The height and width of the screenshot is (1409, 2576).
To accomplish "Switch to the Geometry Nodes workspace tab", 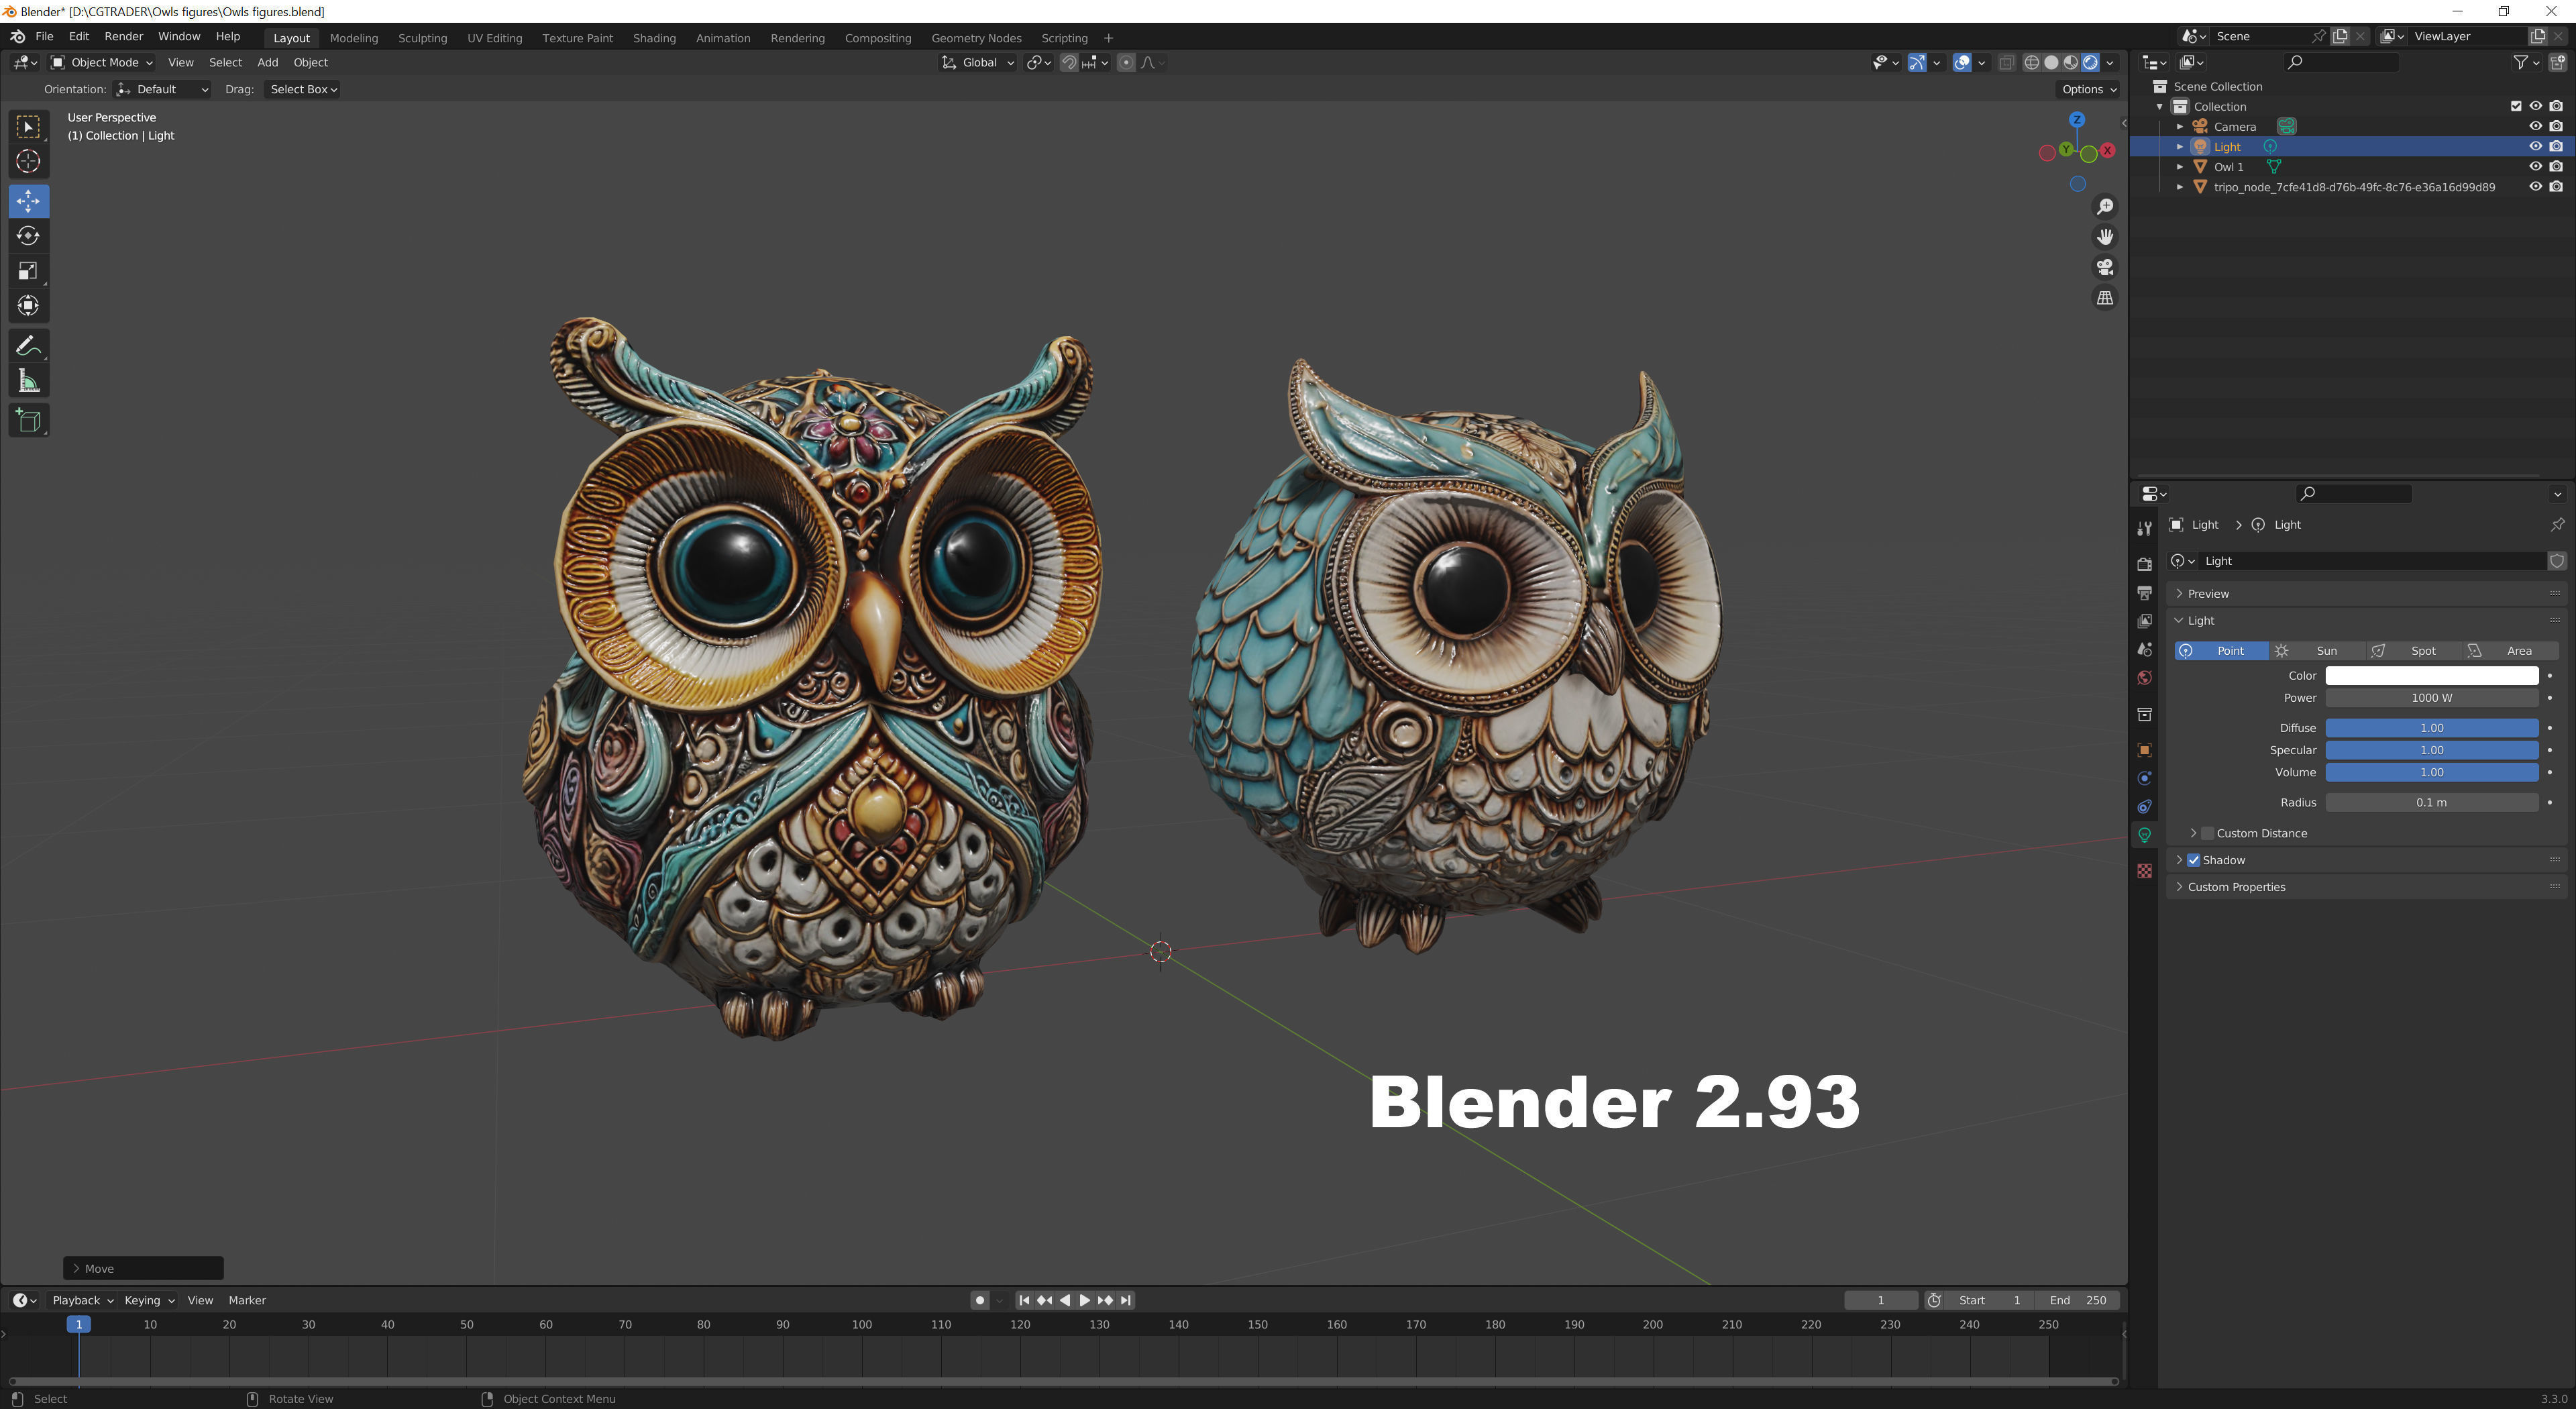I will click(x=976, y=38).
